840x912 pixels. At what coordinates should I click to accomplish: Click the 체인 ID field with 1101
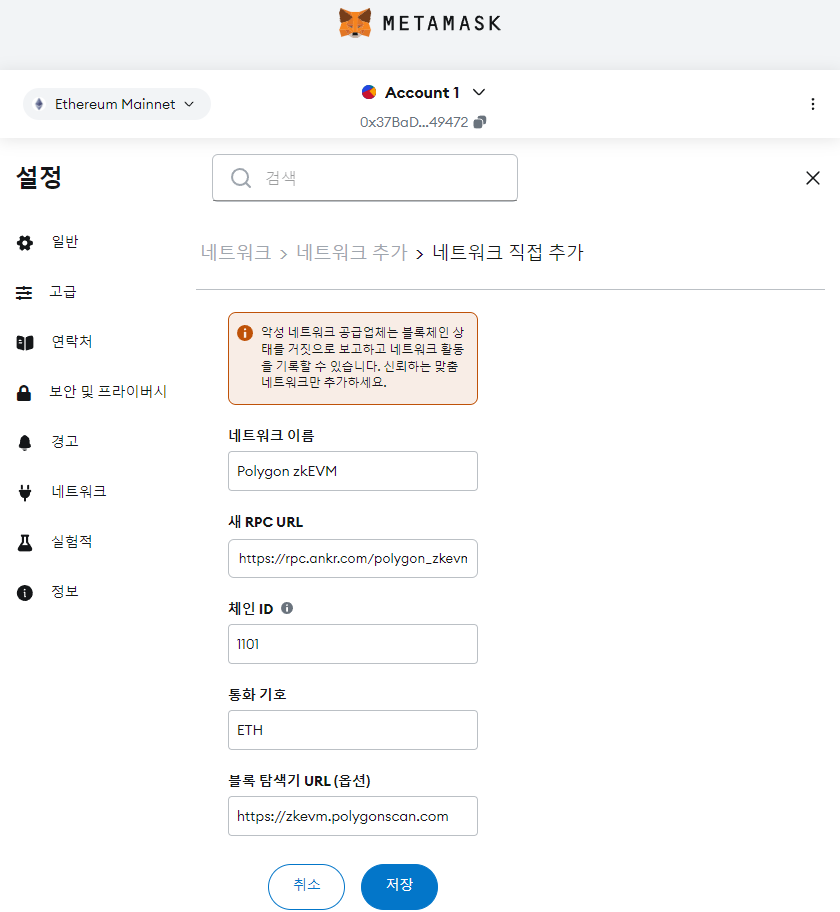(353, 644)
